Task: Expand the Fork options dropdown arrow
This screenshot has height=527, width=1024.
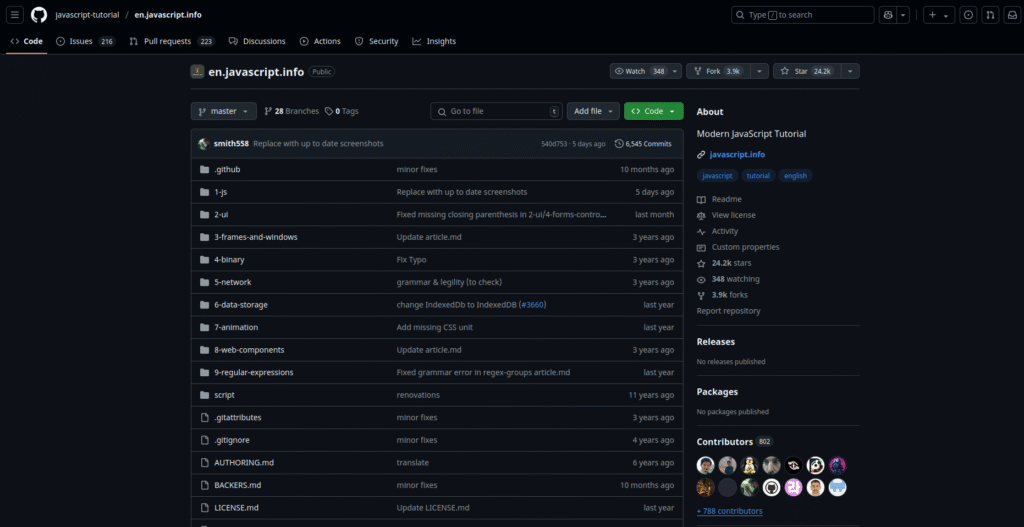Action: tap(760, 71)
